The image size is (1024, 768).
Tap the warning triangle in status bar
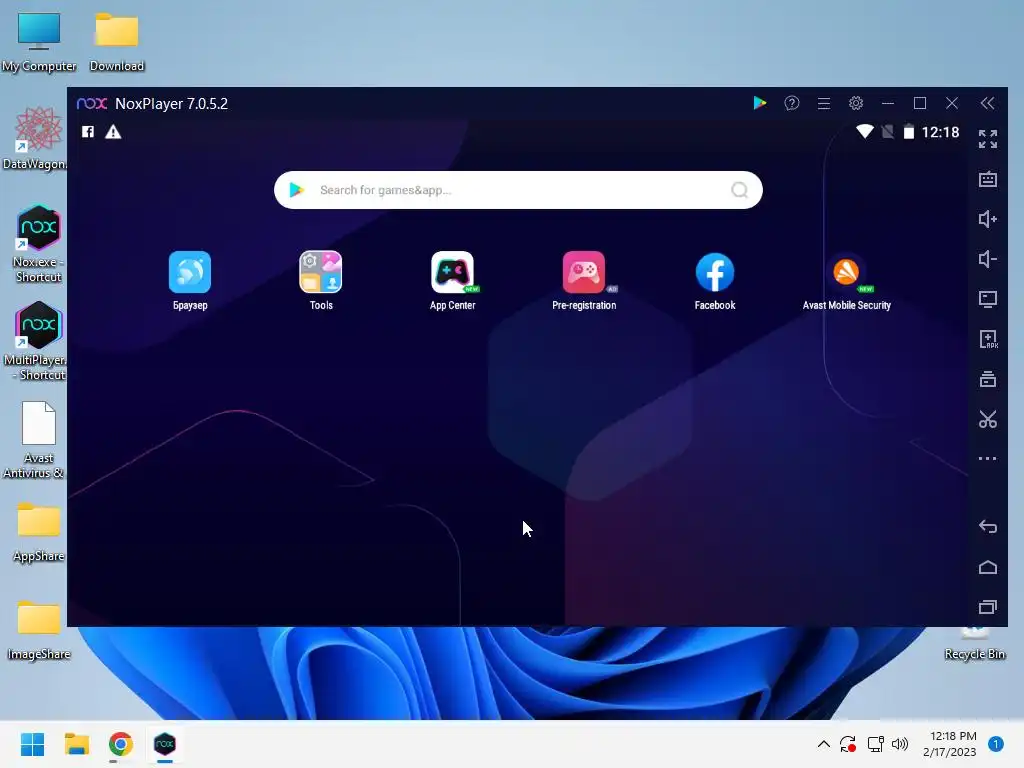(x=113, y=132)
